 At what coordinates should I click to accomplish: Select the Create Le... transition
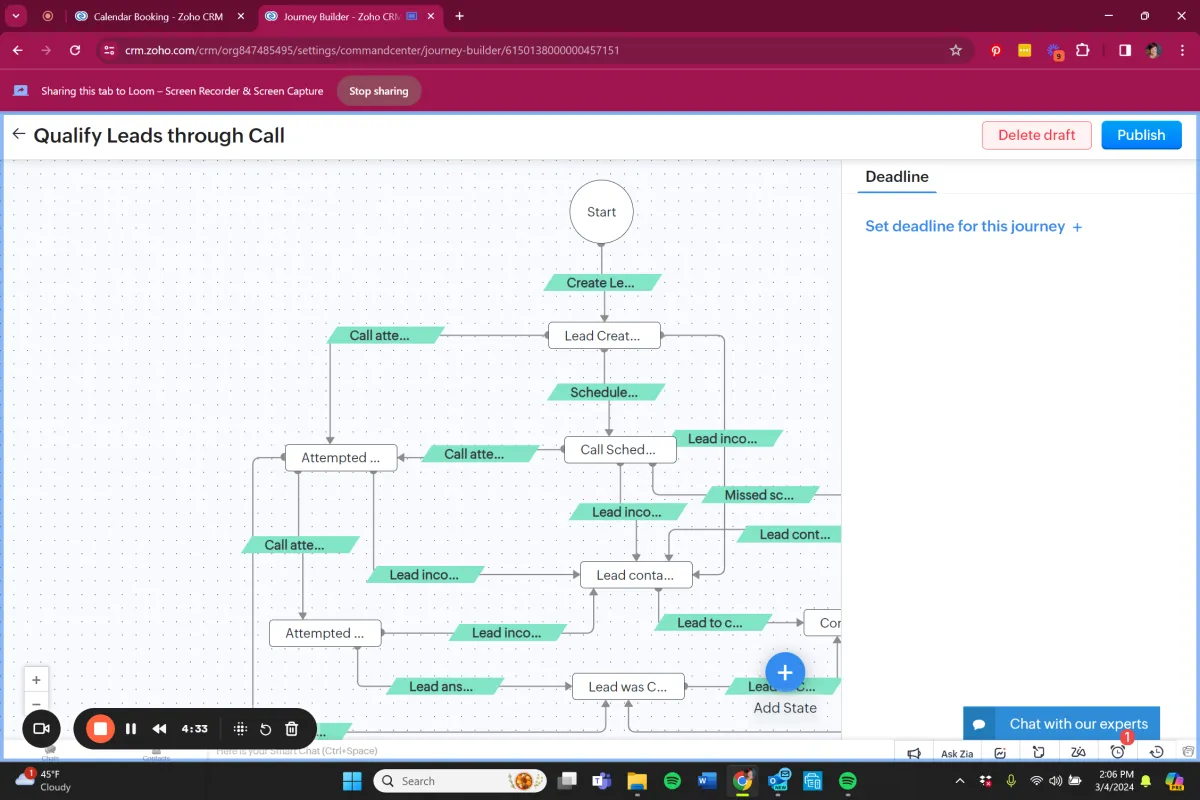click(x=603, y=283)
